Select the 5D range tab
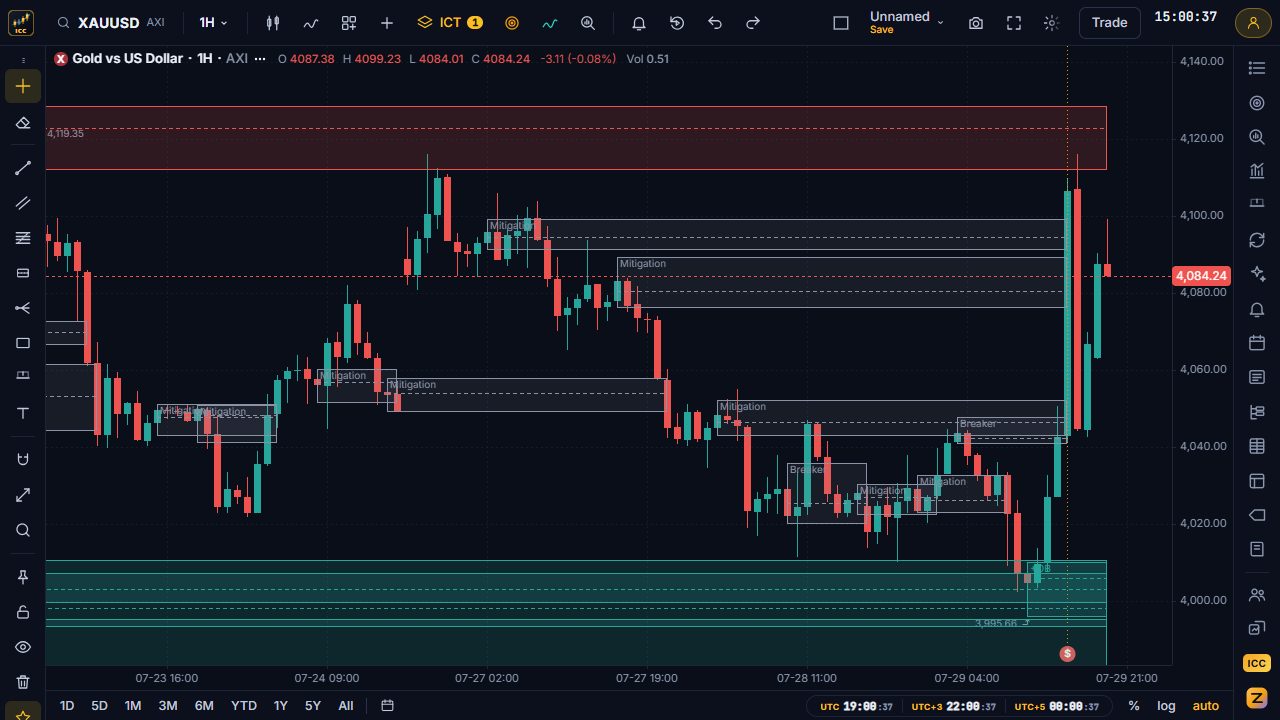This screenshot has width=1280, height=720. pos(99,705)
